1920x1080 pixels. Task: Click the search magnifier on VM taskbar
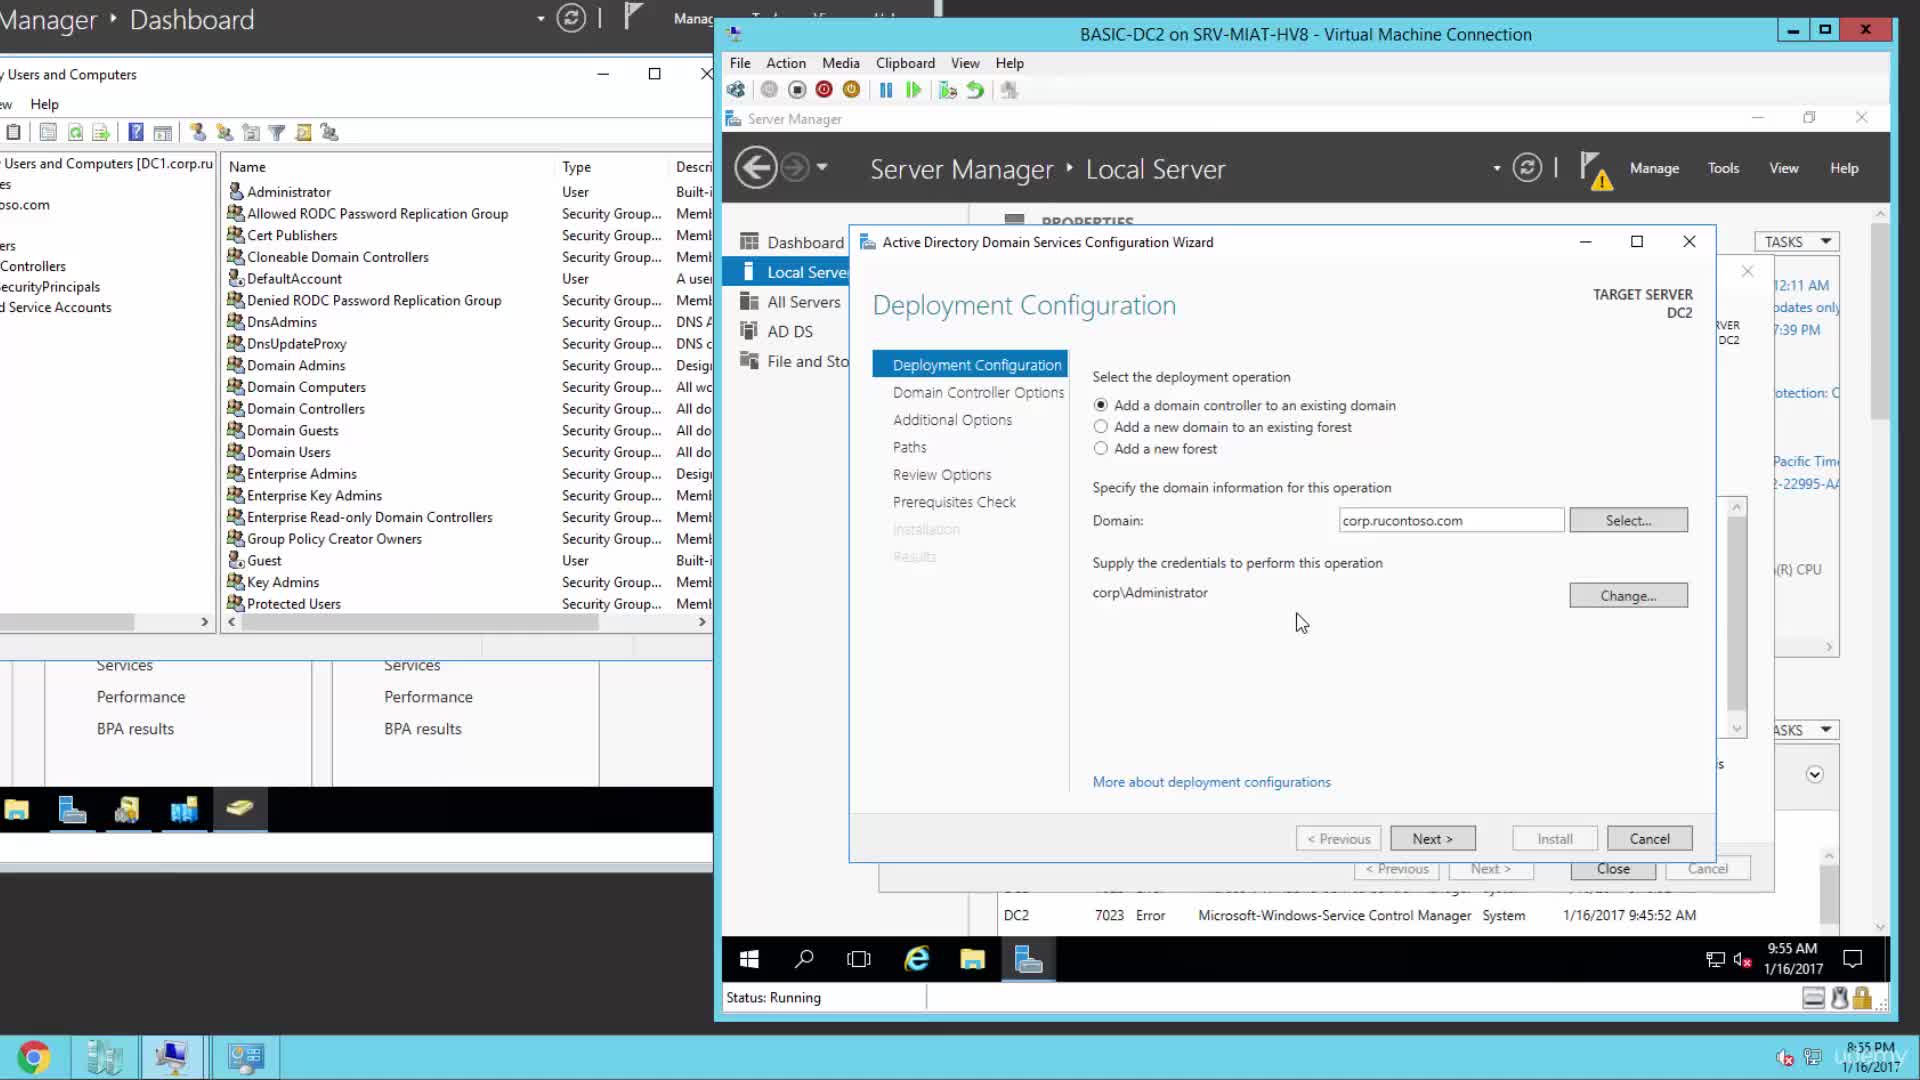pos(804,959)
